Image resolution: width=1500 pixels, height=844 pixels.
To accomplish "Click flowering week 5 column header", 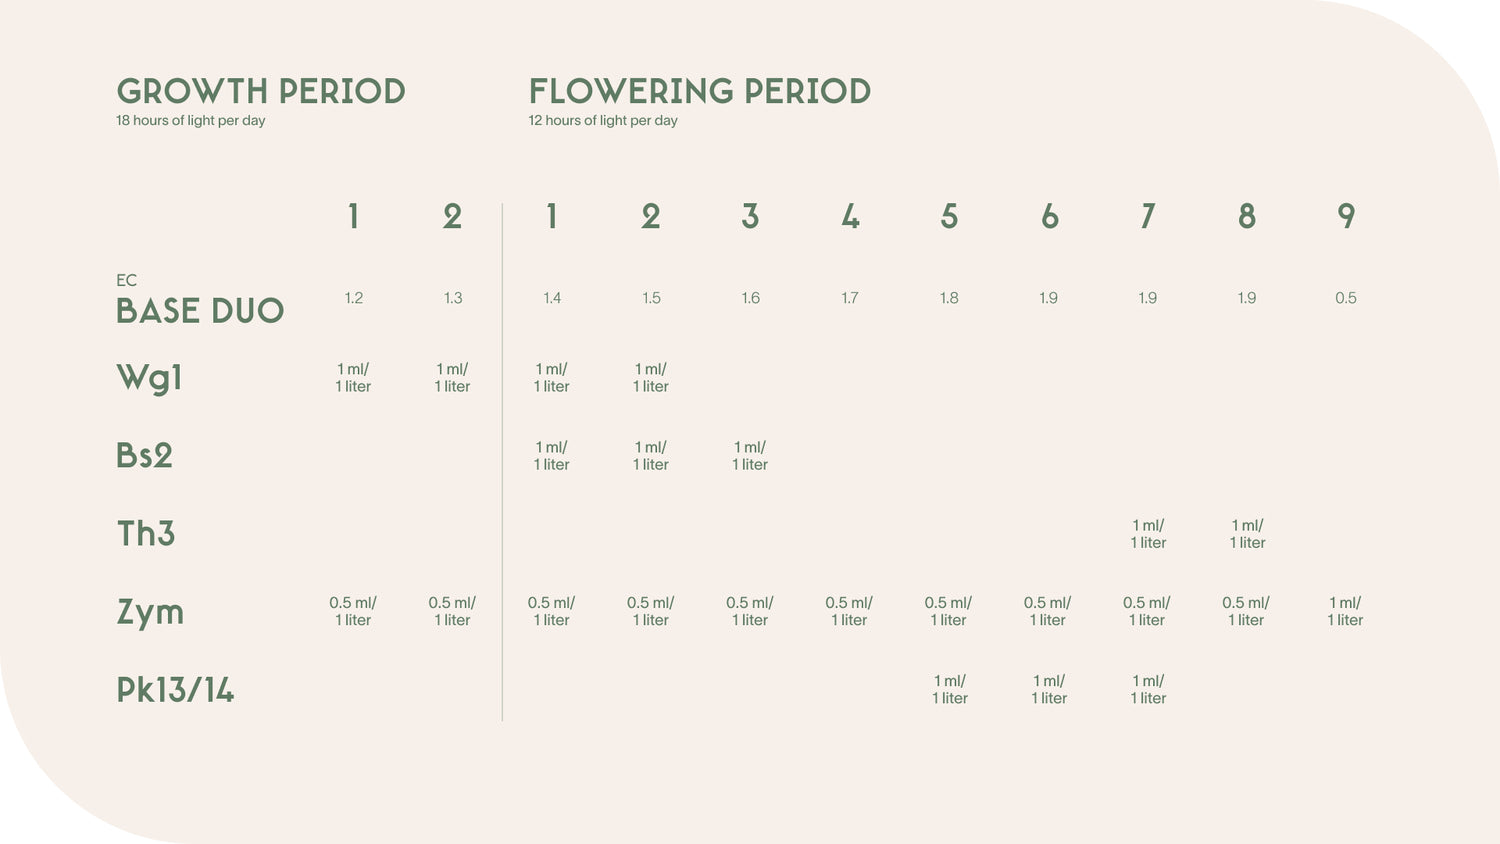I will (x=949, y=216).
